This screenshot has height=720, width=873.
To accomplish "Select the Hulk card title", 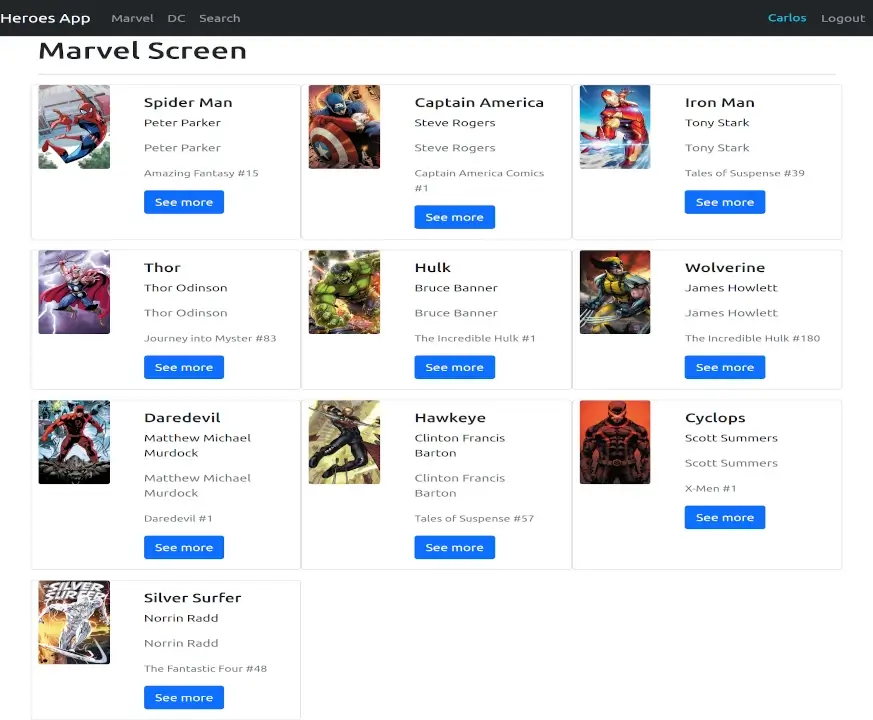I will (x=433, y=268).
